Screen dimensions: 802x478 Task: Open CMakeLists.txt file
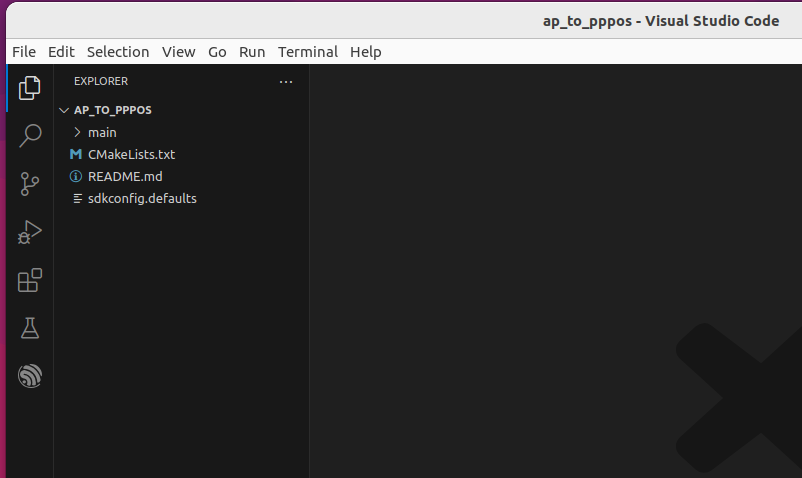[131, 154]
